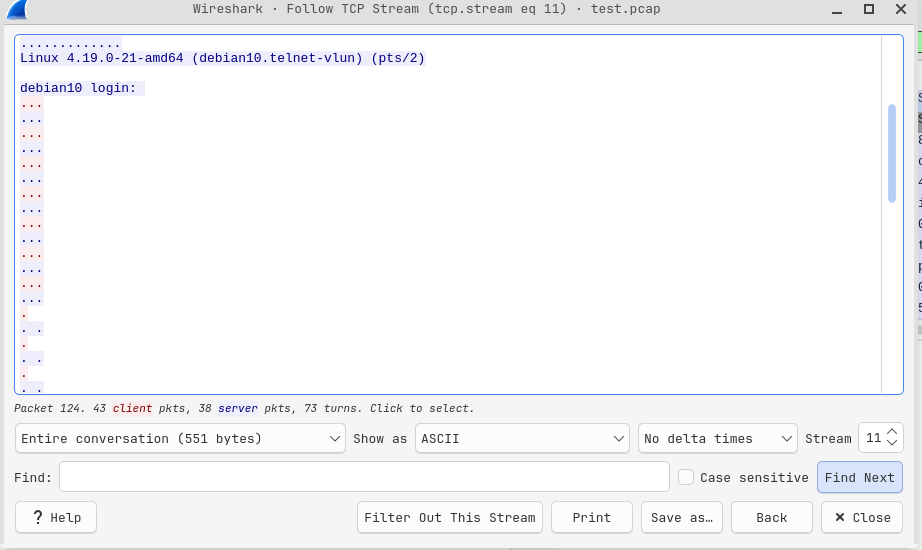Increment the Stream number with up arrow
Viewport: 922px width, 550px height.
[891, 432]
